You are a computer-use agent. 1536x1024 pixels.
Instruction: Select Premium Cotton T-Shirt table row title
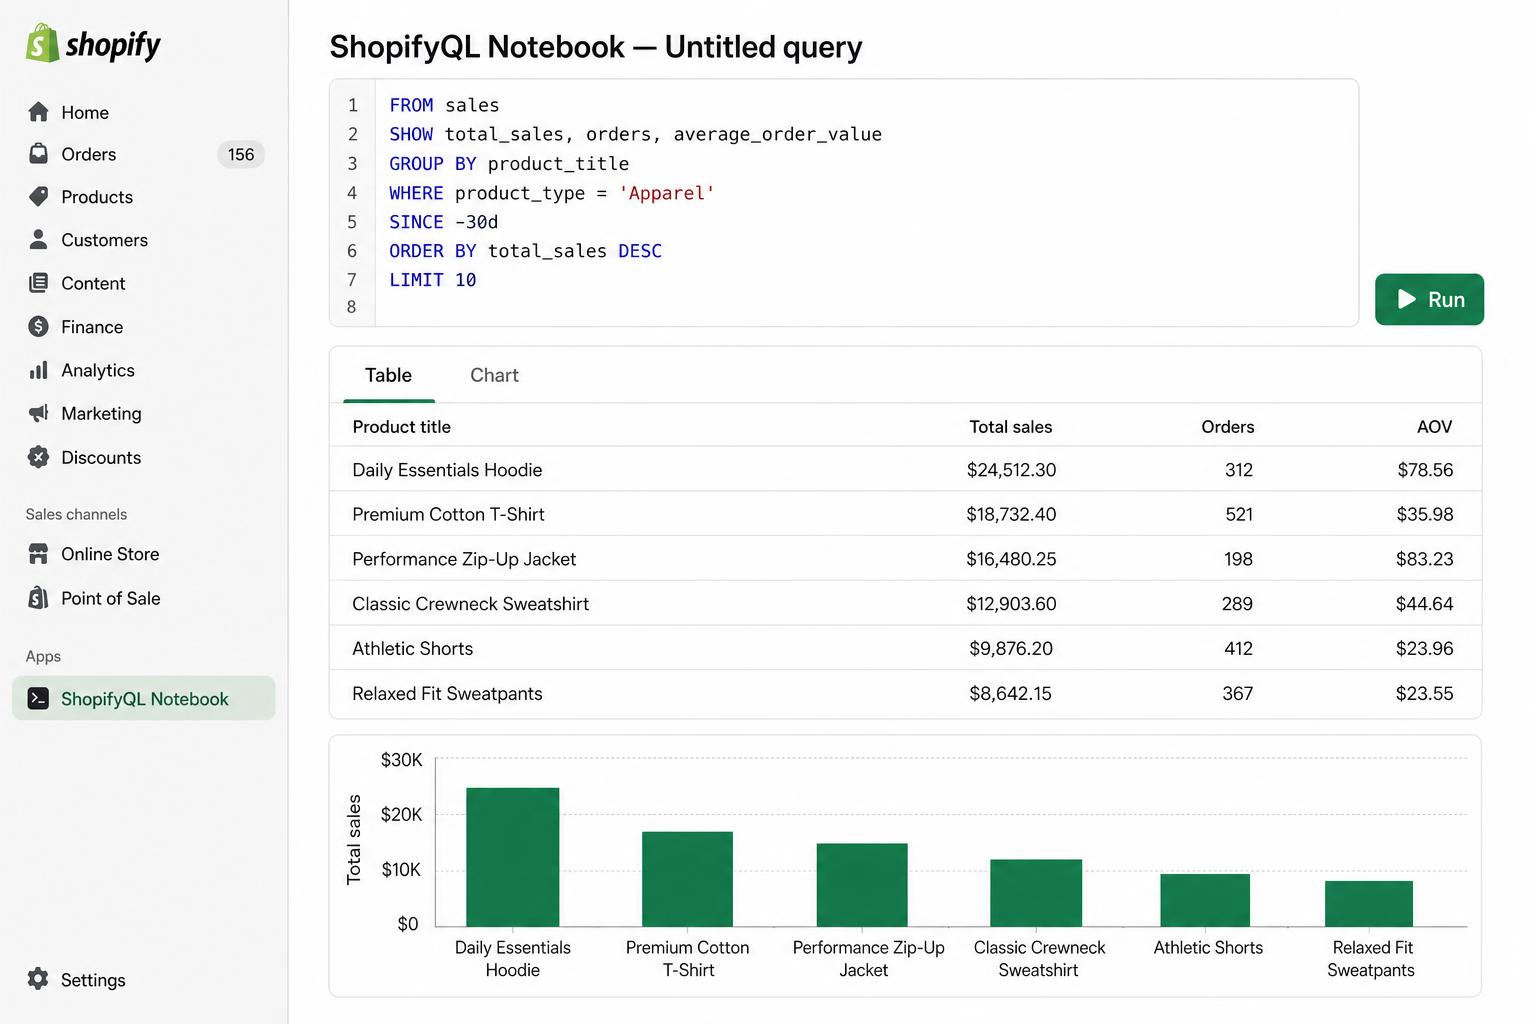pyautogui.click(x=448, y=514)
